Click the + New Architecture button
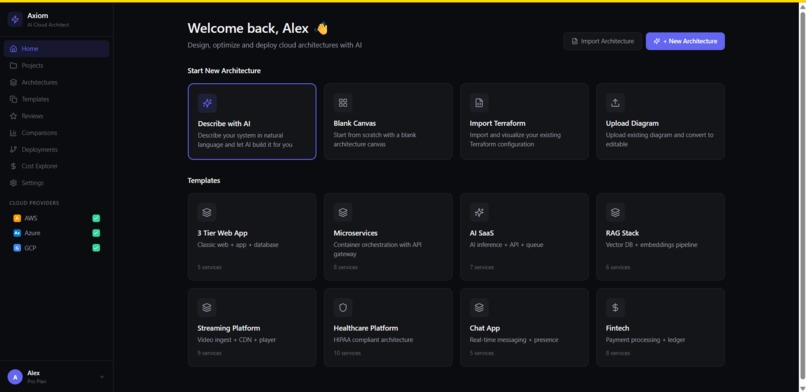The image size is (806, 392). tap(685, 42)
